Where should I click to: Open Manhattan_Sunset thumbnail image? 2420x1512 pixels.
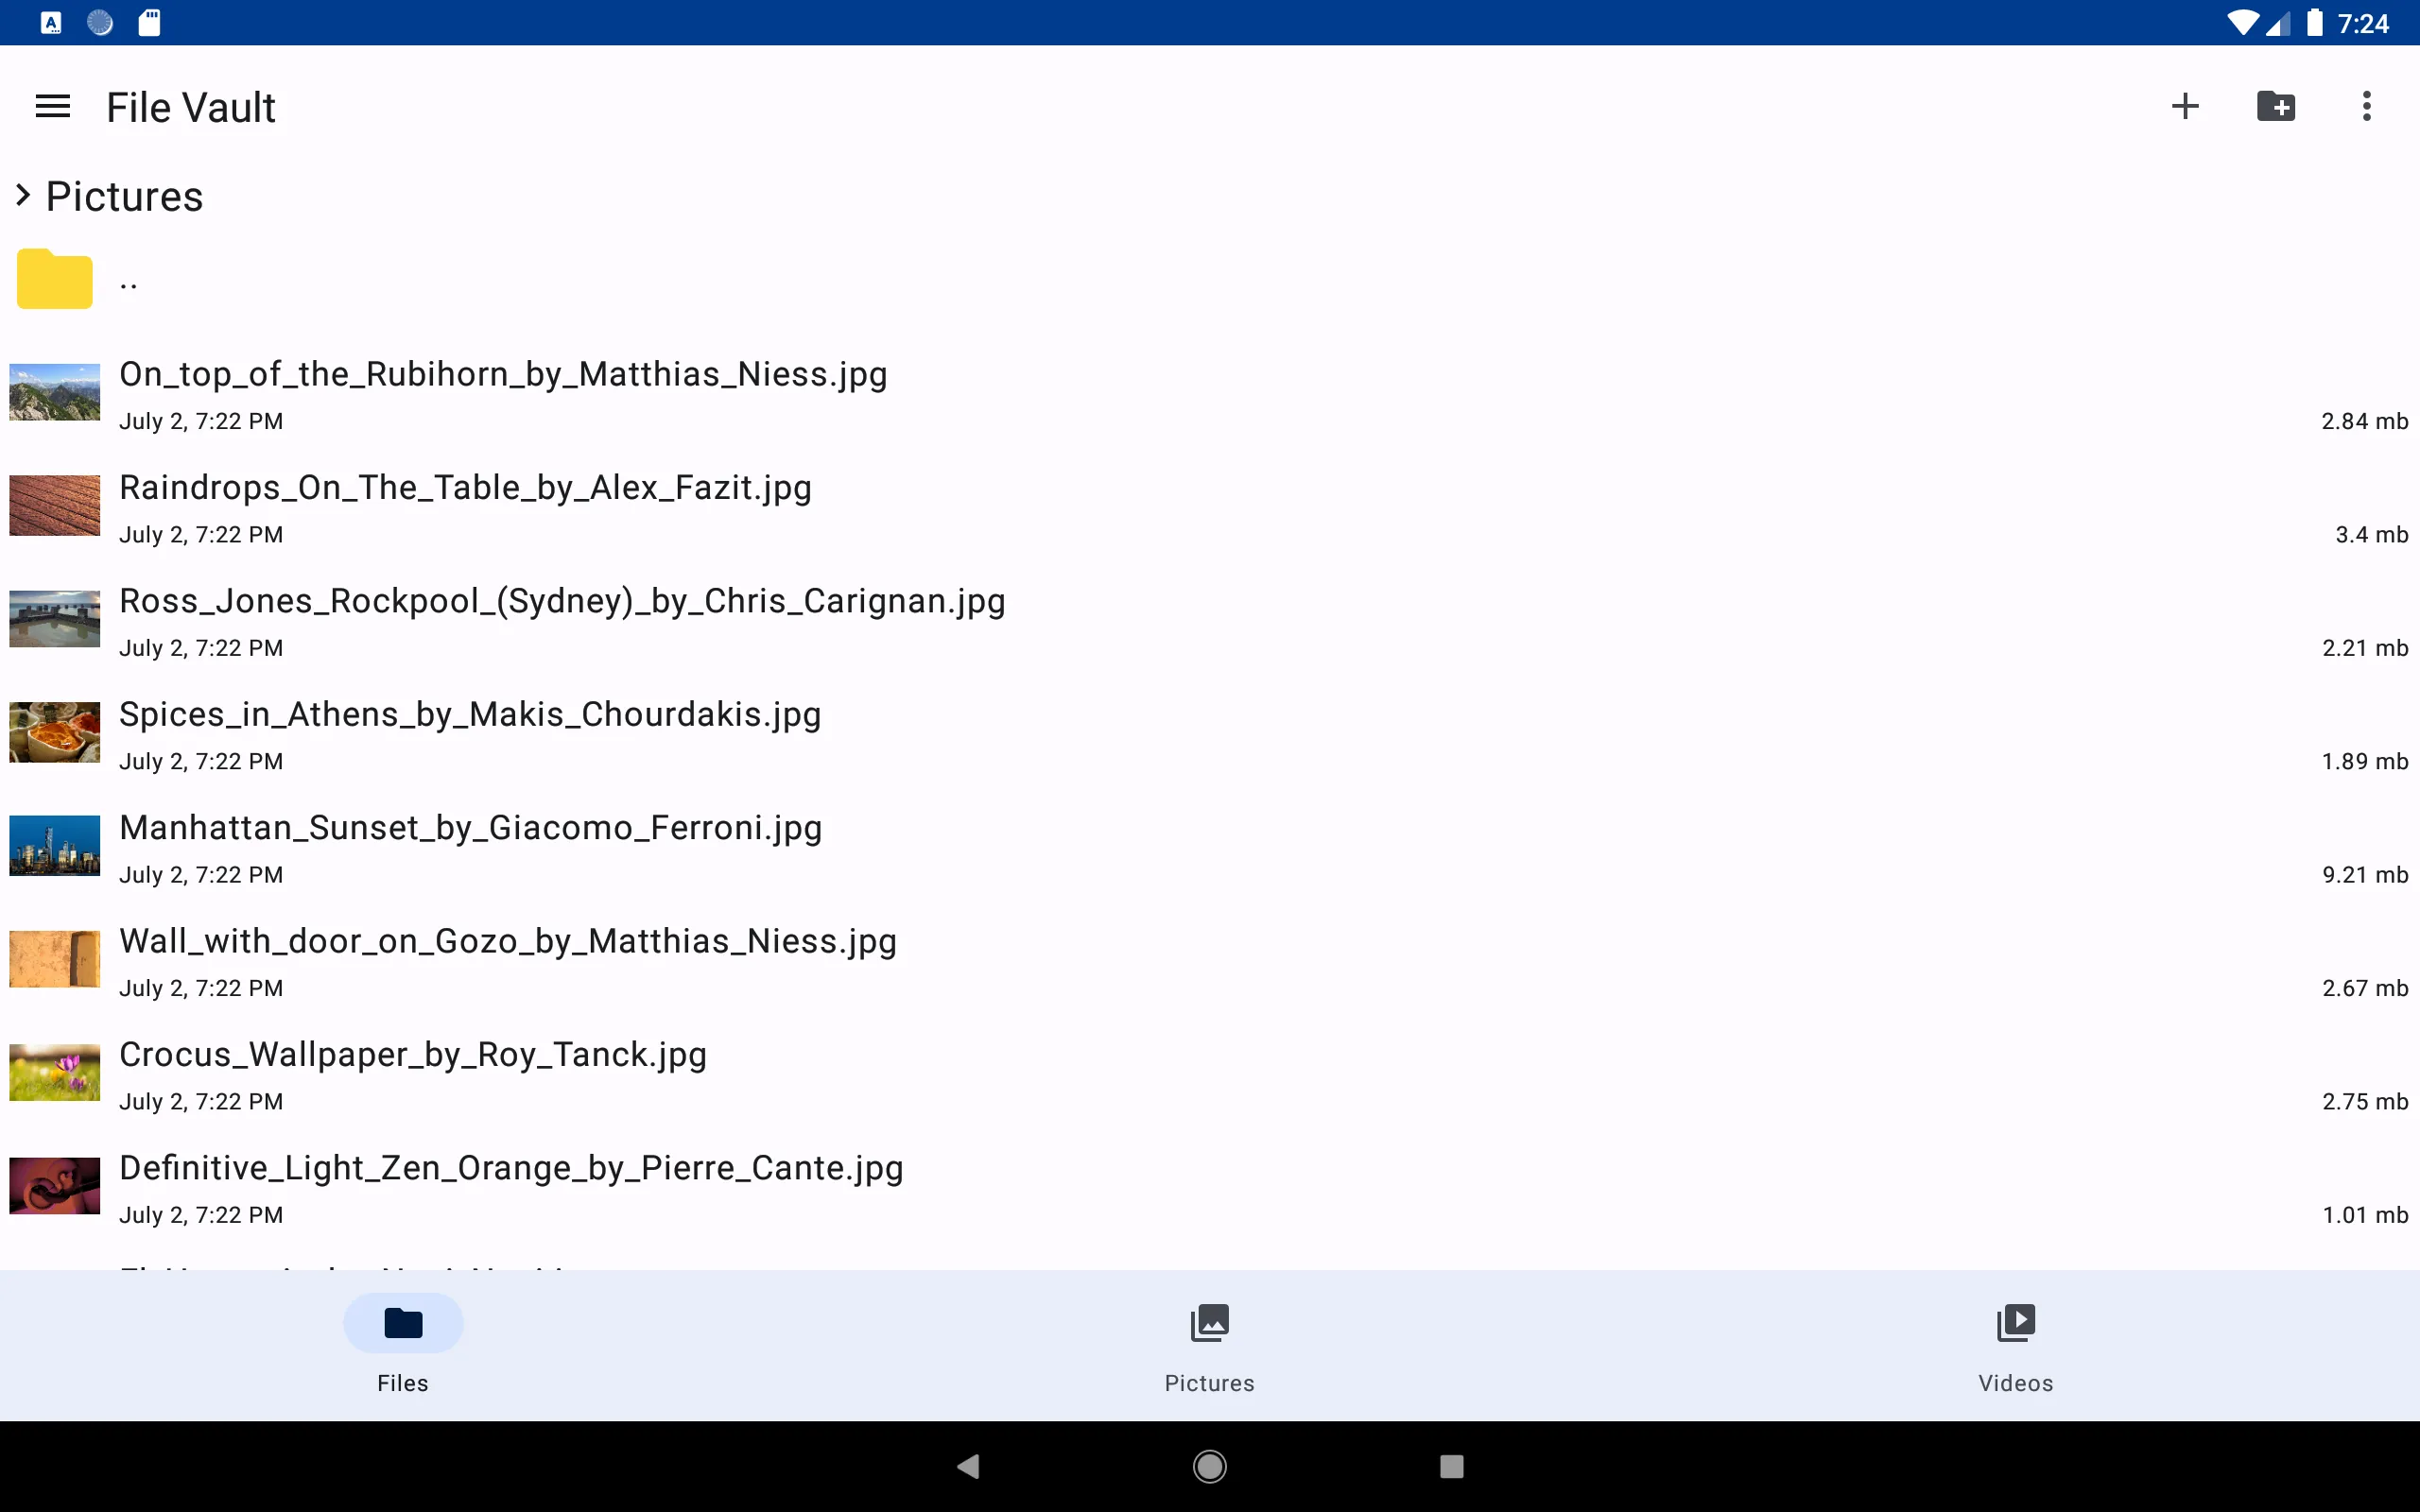[x=55, y=845]
